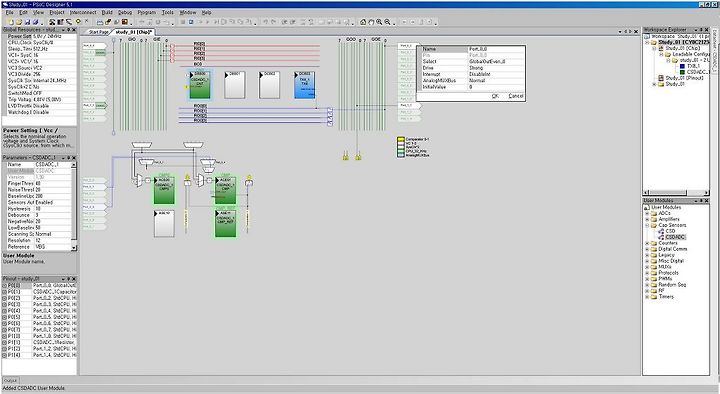Image resolution: width=720 pixels, height=394 pixels.
Task: Select green CSDADC_1 CNT digital block
Action: (x=200, y=84)
